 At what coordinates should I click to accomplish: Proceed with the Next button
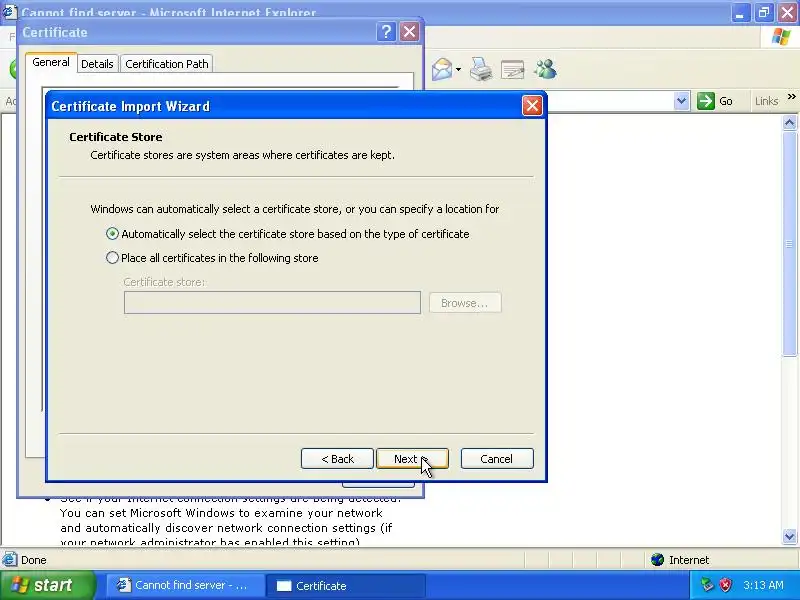tap(412, 459)
